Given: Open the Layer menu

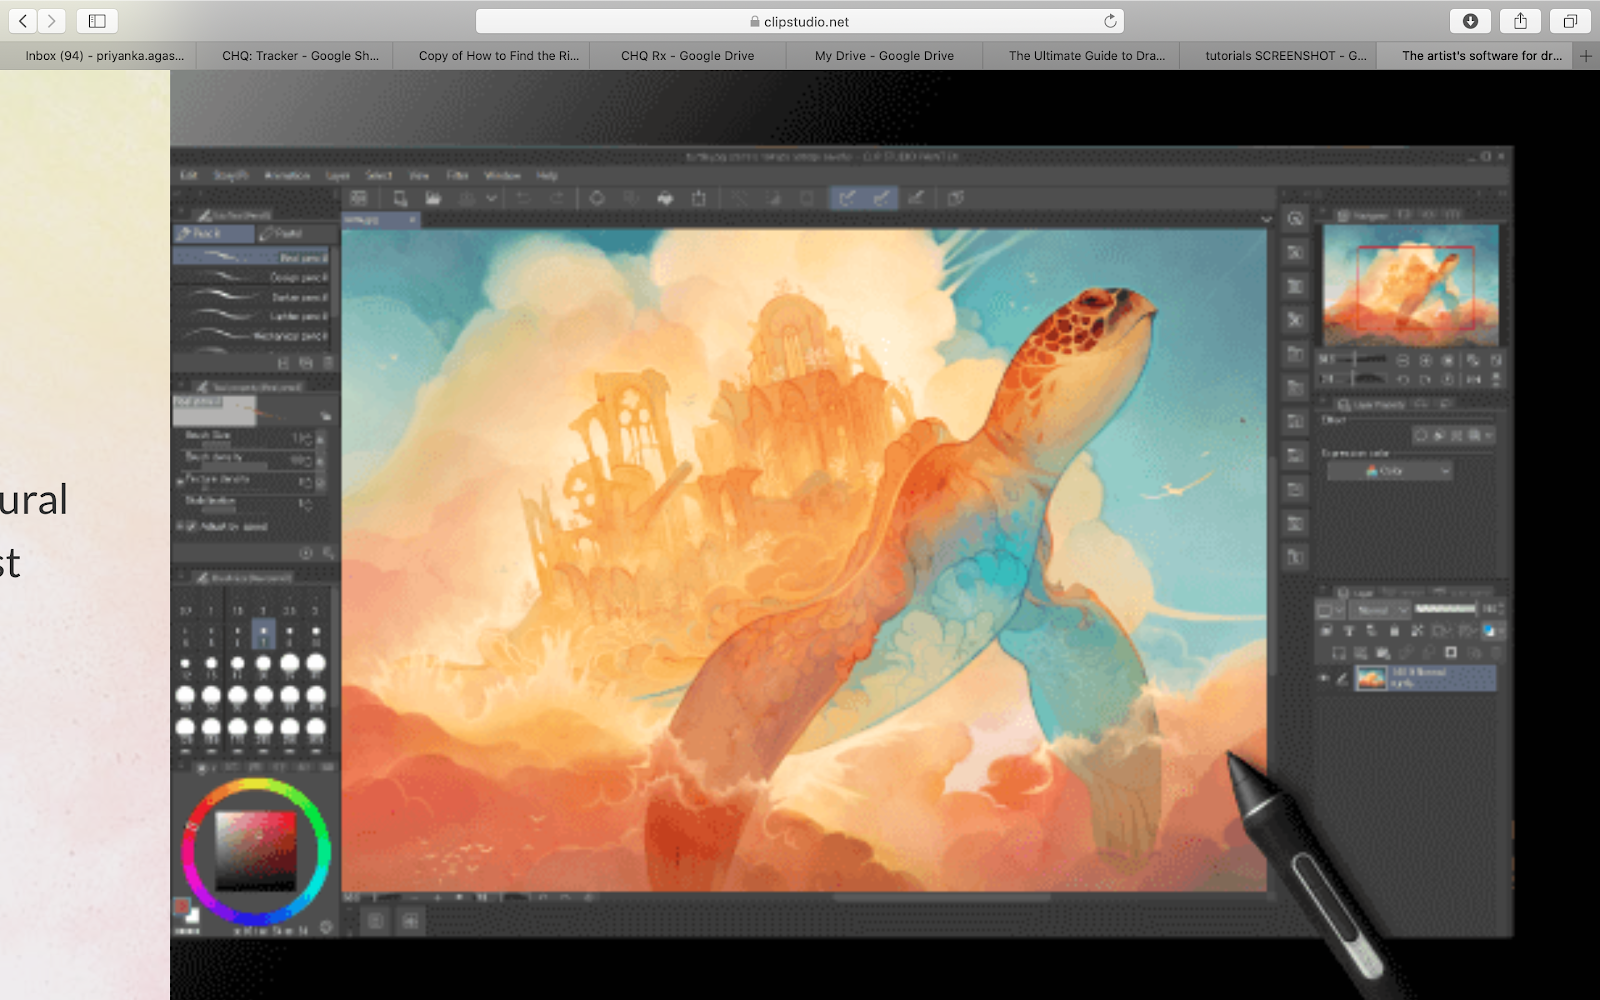Looking at the screenshot, I should click(x=338, y=175).
